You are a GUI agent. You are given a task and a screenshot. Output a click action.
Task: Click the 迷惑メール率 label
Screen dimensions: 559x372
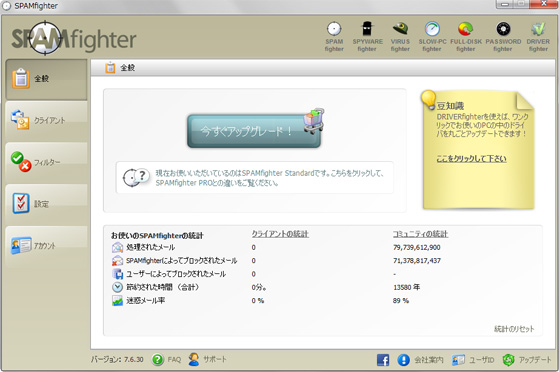pyautogui.click(x=145, y=301)
